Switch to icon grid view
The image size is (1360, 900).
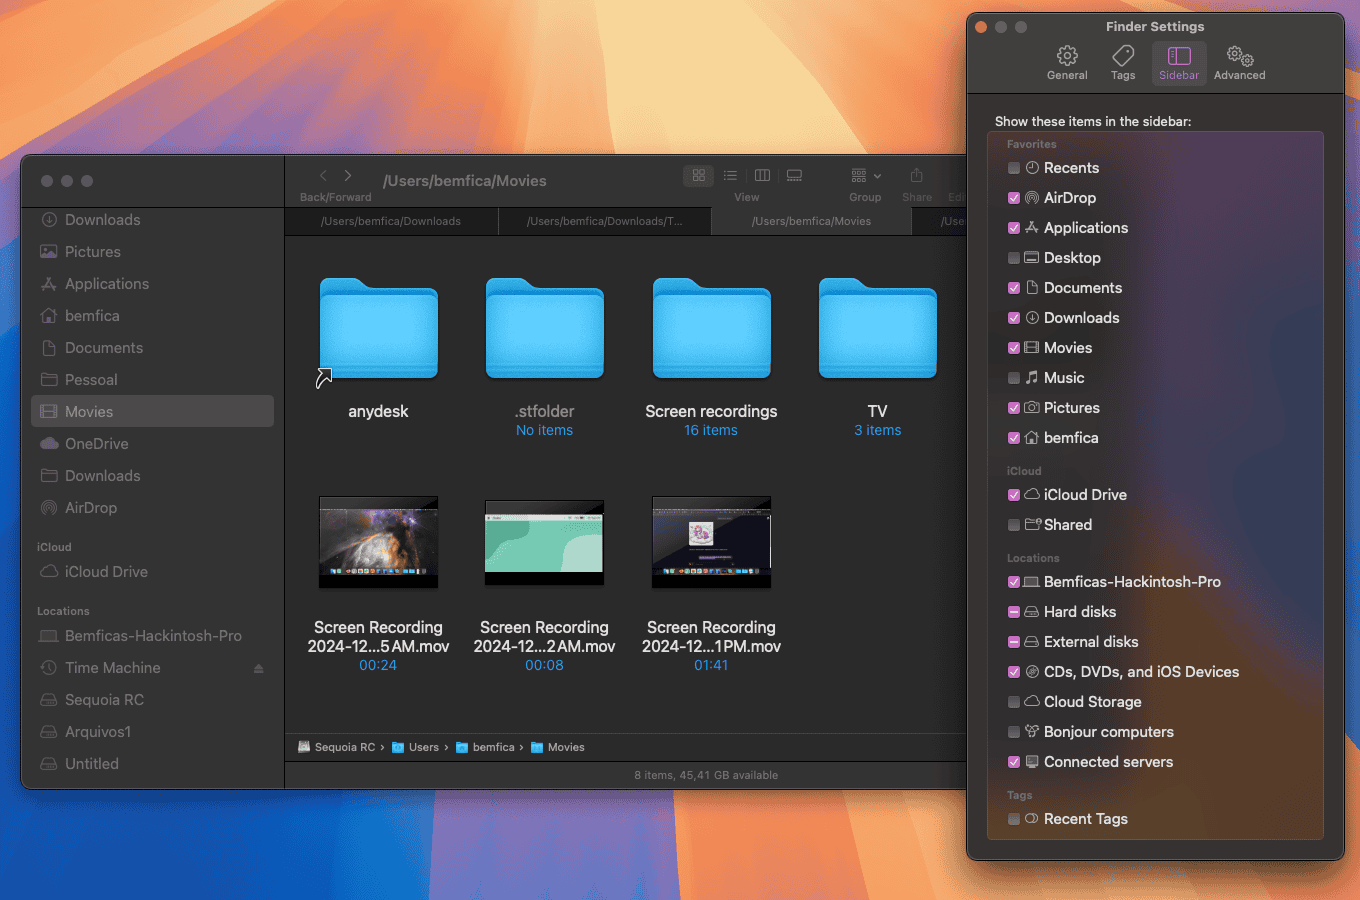(x=699, y=176)
